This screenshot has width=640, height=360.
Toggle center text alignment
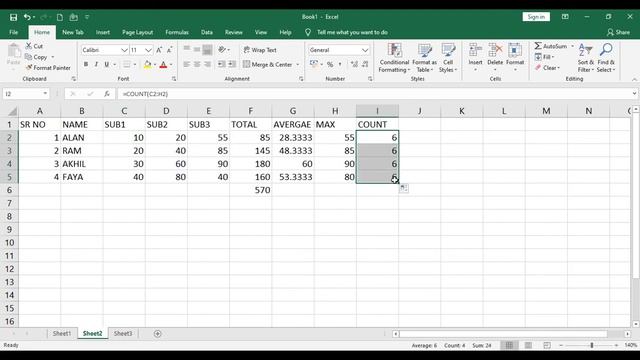197,64
